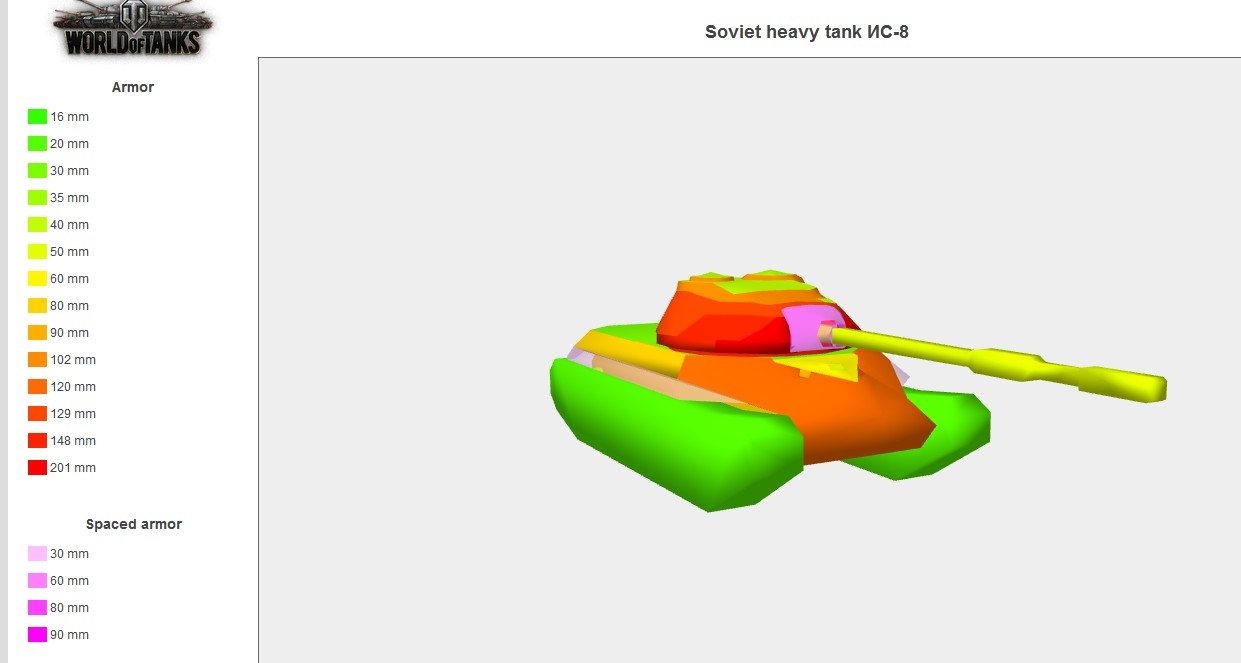Select the 20 mm armor green swatch
Image resolution: width=1241 pixels, height=663 pixels.
(37, 144)
